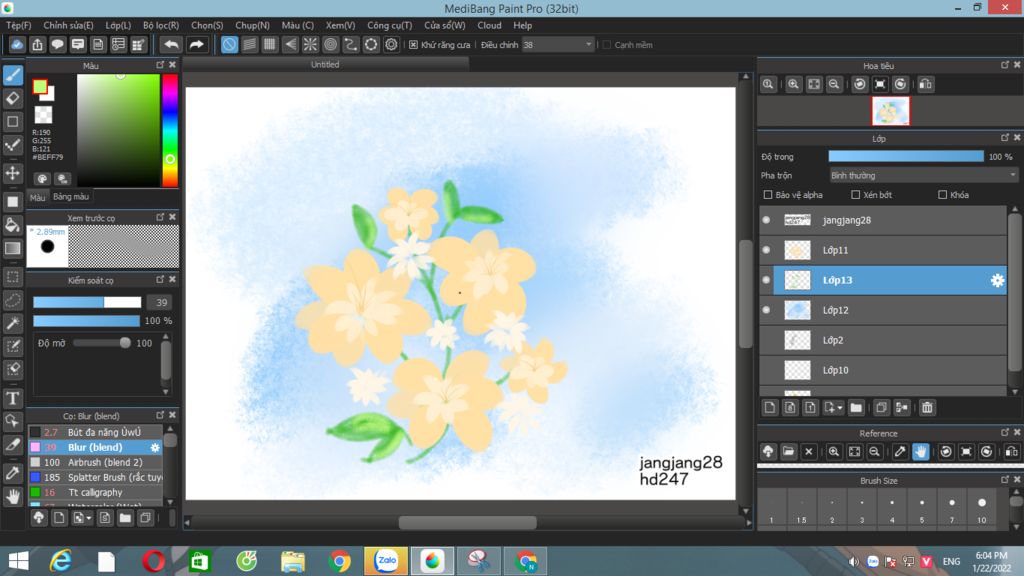Expand add-brush dropdown in brush panel
Screen dimensions: 1024x576
tap(88, 519)
